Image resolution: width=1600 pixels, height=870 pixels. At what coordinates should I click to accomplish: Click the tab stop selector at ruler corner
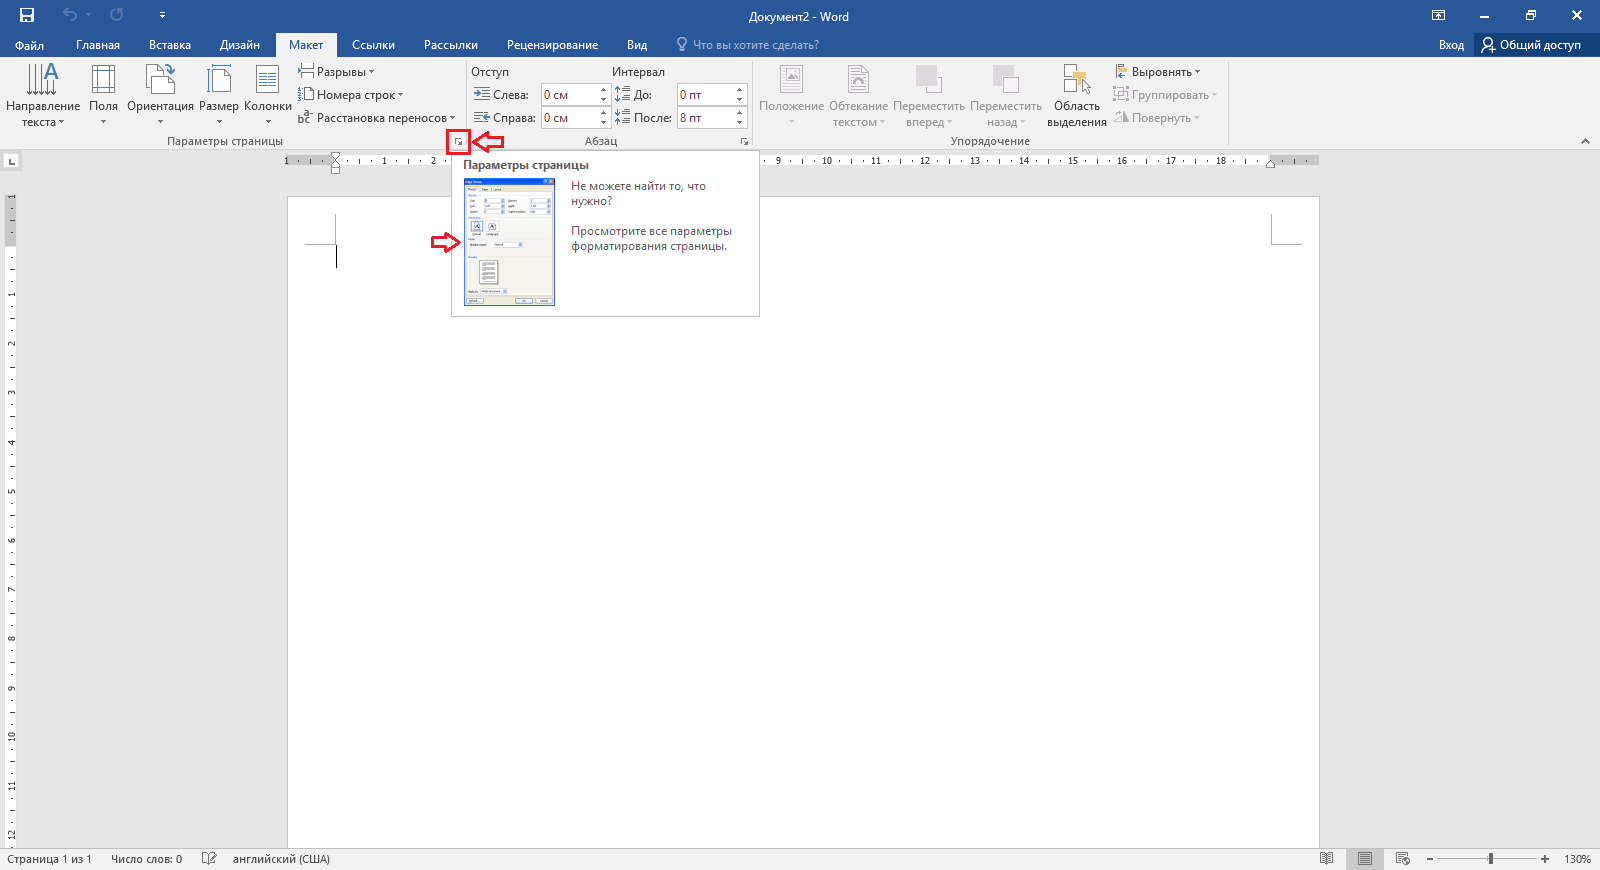(x=12, y=160)
